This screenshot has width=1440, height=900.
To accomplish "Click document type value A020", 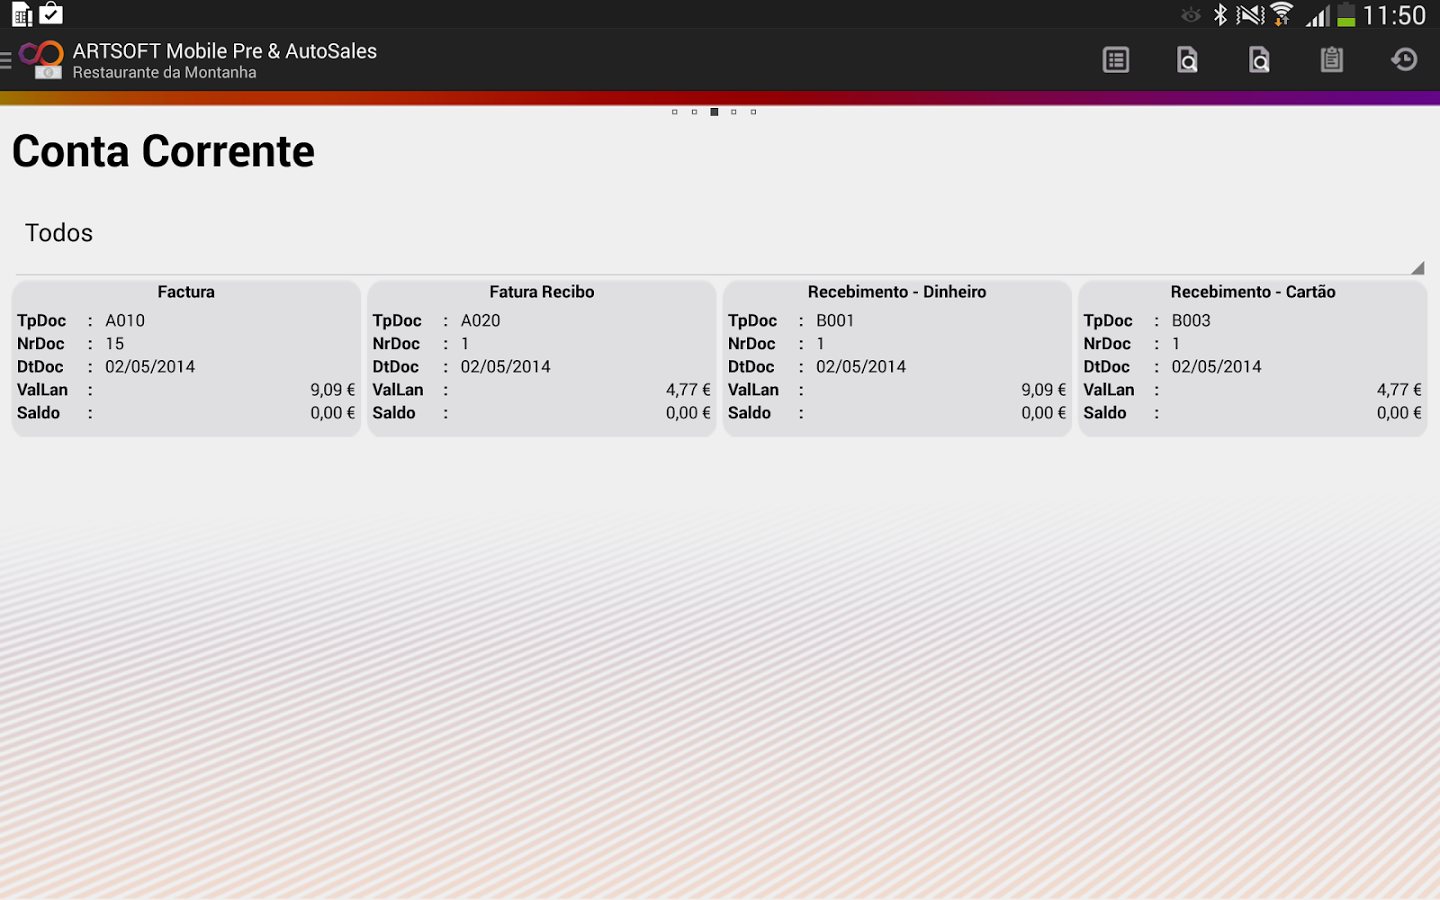I will click(481, 321).
